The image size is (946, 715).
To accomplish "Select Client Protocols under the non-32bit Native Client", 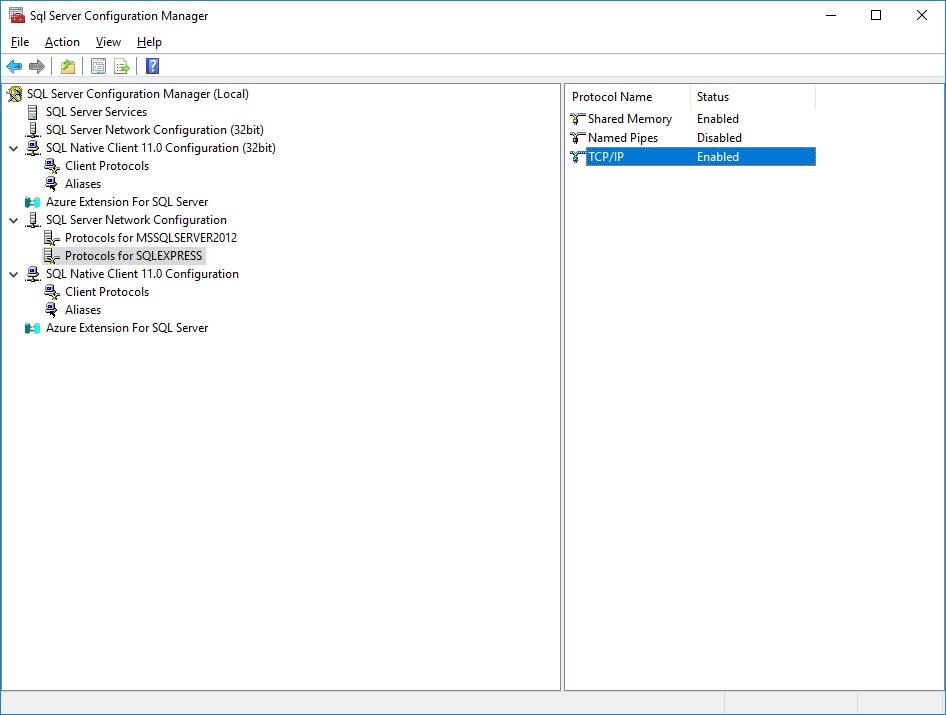I will [107, 292].
